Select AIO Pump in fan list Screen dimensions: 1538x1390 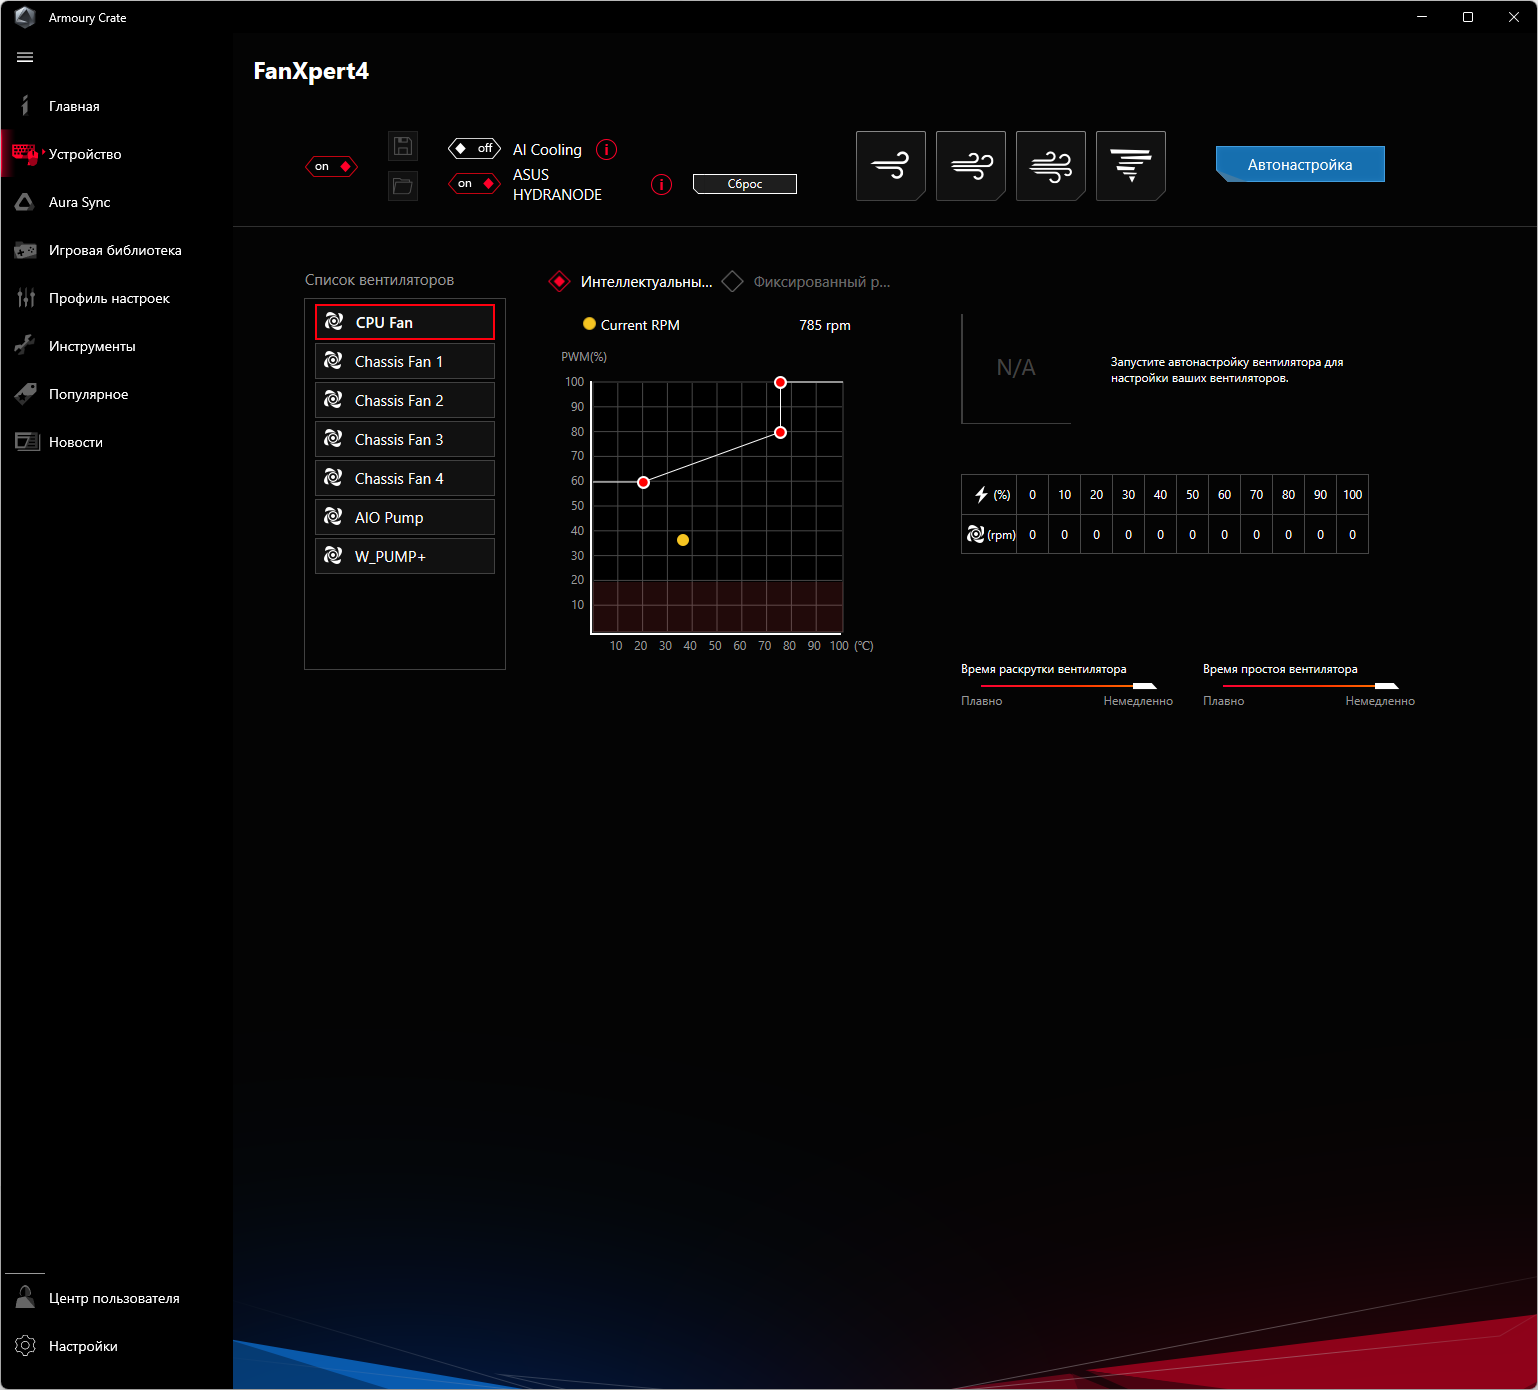(x=405, y=517)
